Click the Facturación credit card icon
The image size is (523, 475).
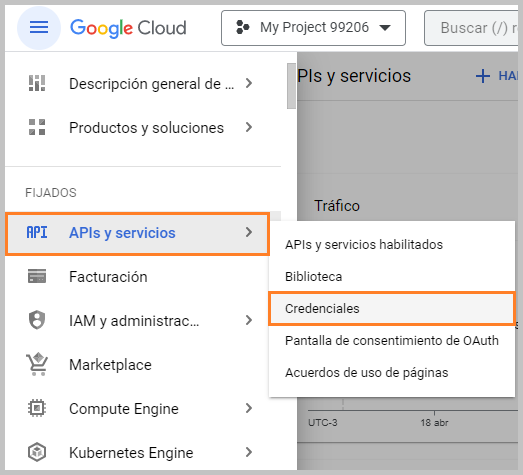[x=37, y=276]
